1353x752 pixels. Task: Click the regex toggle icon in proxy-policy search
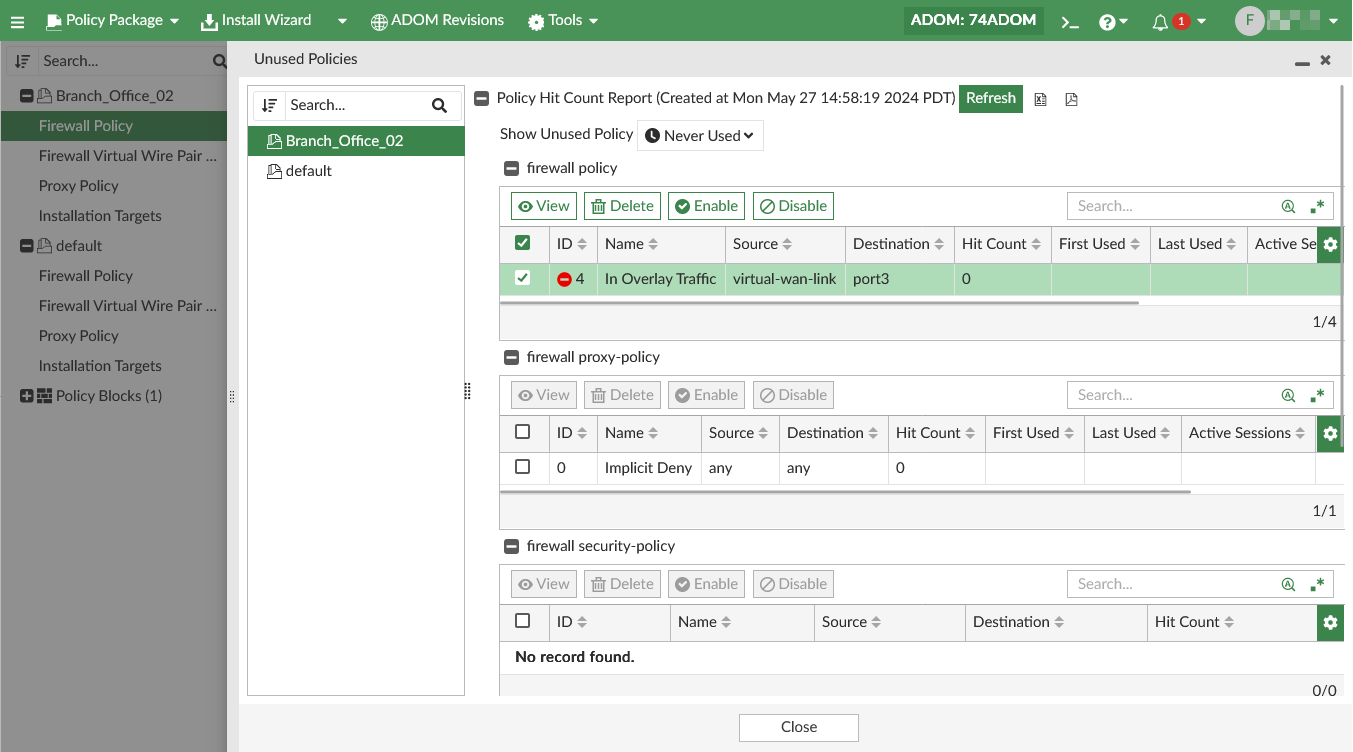coord(1317,395)
